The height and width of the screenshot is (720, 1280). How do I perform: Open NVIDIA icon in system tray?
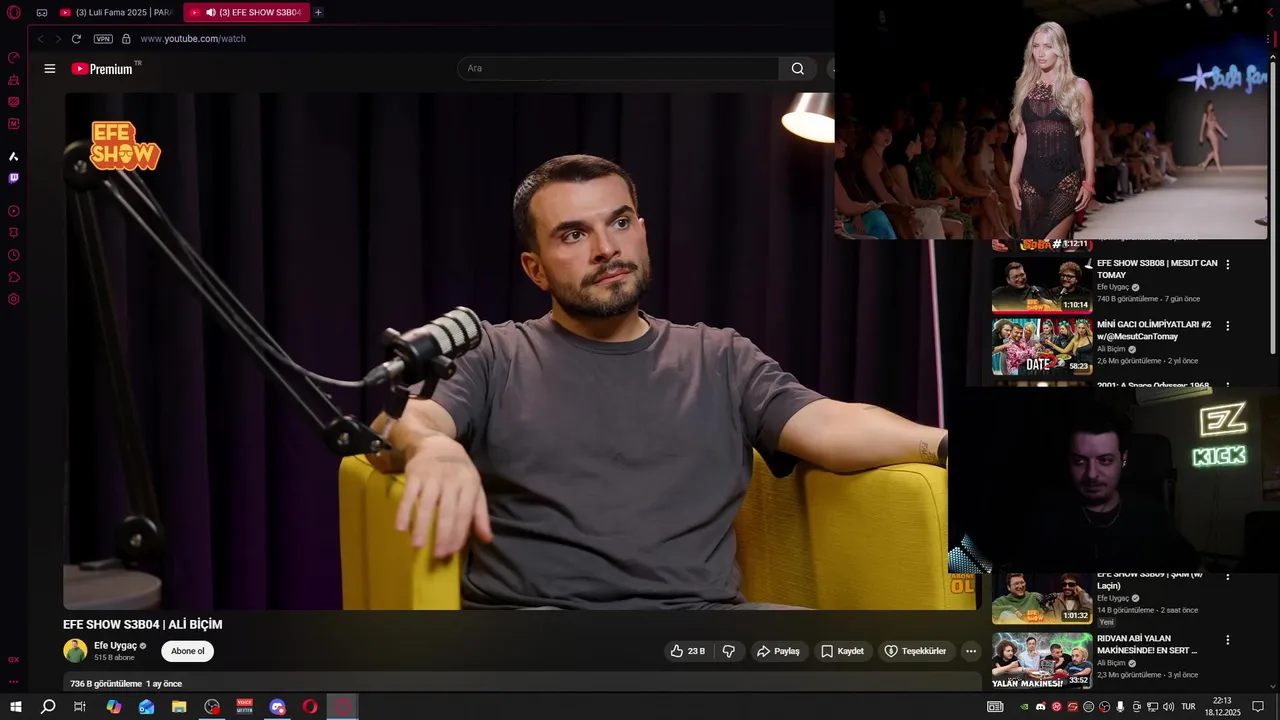(1024, 707)
